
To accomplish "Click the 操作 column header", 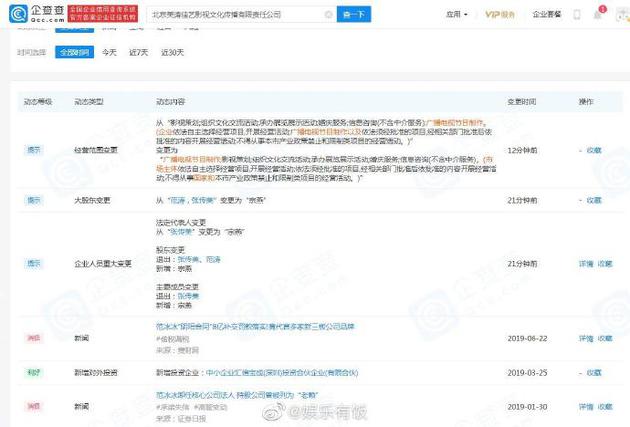I will pyautogui.click(x=586, y=102).
